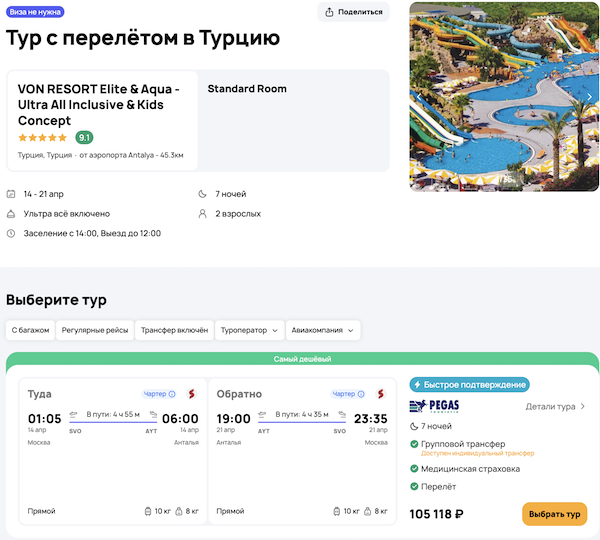Viewport: 600px width, 540px height.
Task: Click airline logo on the Обратно flight
Action: 379,394
